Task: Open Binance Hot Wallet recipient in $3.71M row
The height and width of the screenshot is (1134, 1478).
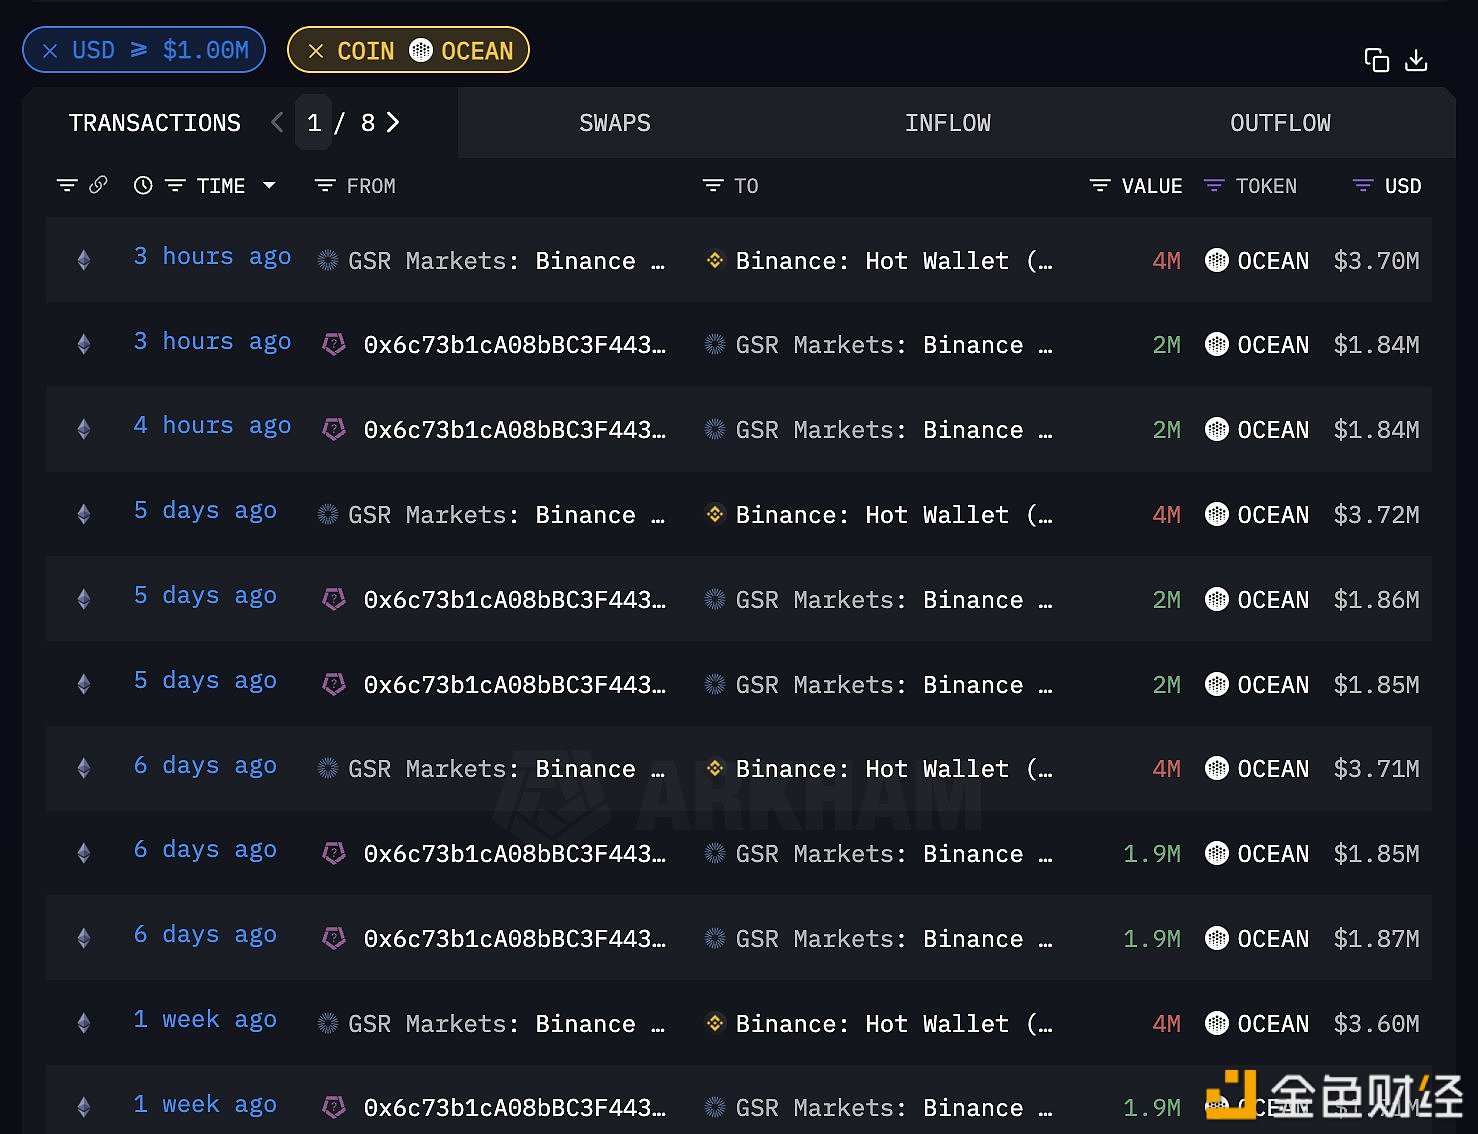Action: [894, 769]
